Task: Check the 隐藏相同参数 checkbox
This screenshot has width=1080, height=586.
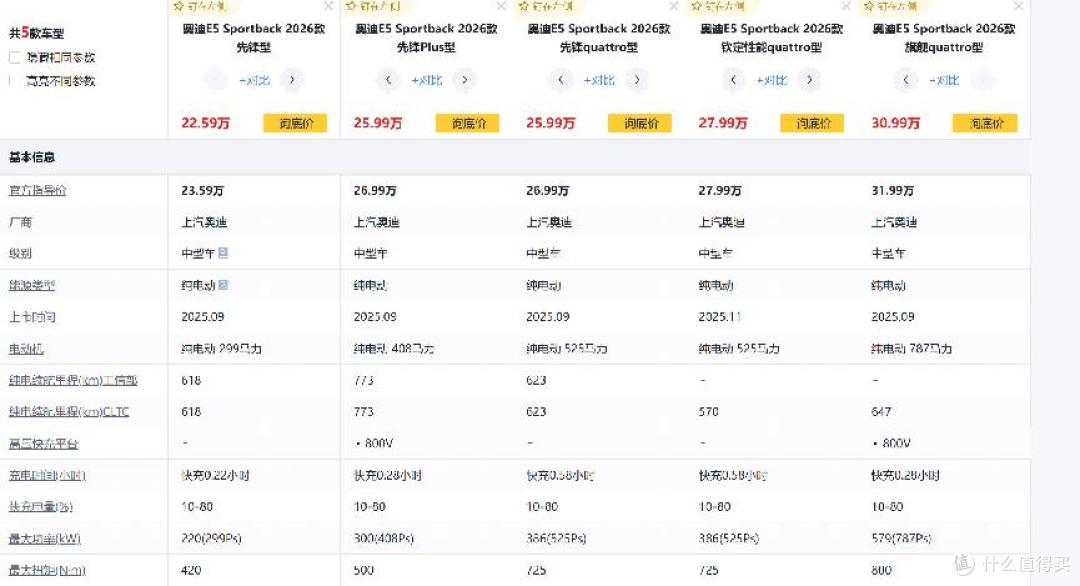Action: tap(14, 57)
